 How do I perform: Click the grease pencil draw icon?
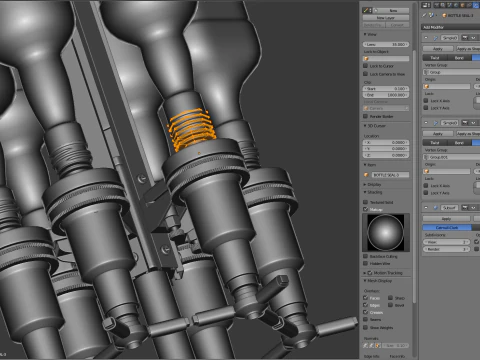(x=366, y=11)
